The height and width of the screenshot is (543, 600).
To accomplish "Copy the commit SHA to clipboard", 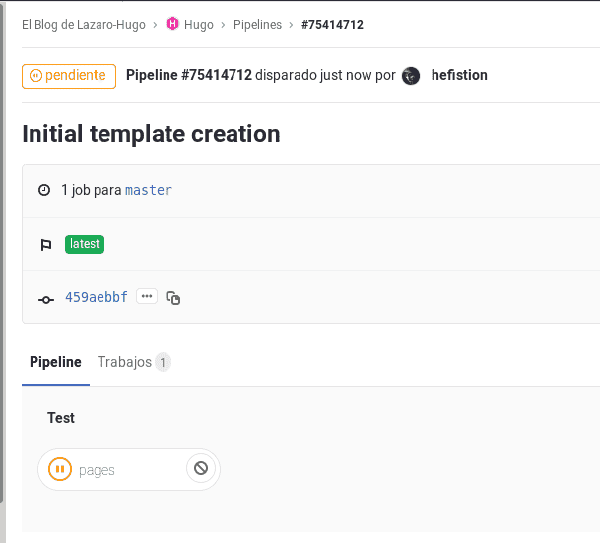I will (x=173, y=297).
